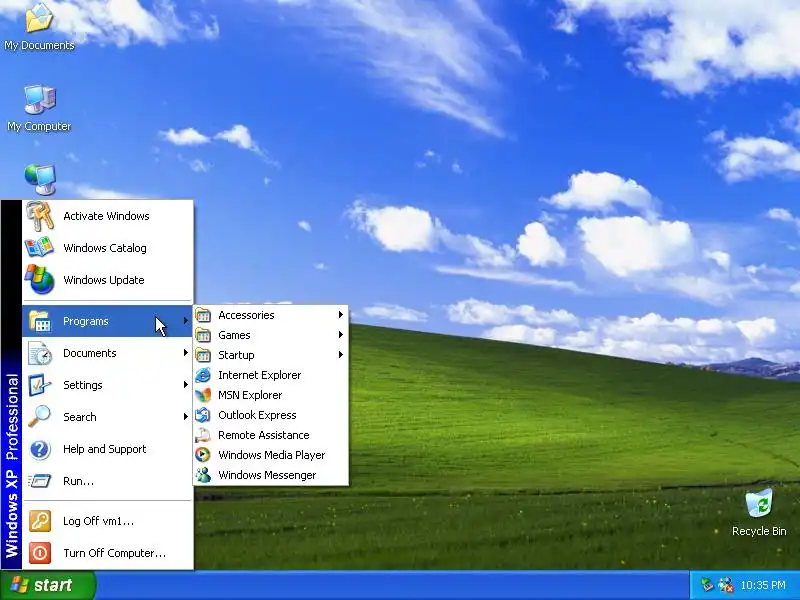Viewport: 800px width, 600px height.
Task: Choose Run... from the Start menu
Action: (x=108, y=481)
